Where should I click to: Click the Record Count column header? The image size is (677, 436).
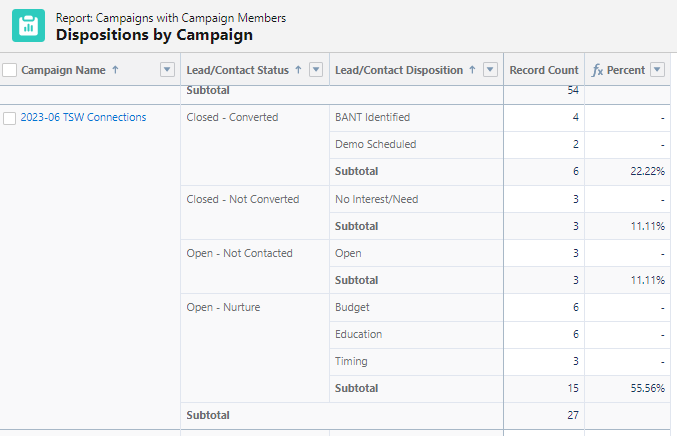[543, 70]
